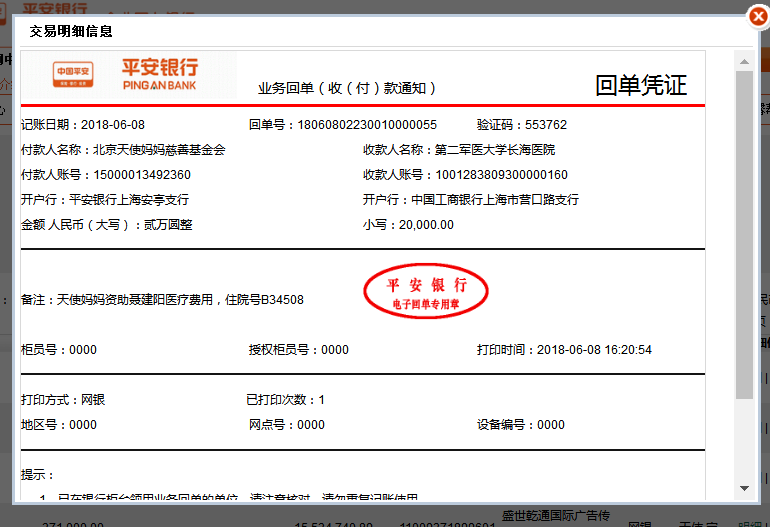
Task: Click the vertical scrollbar thumb of receipt
Action: [744, 235]
